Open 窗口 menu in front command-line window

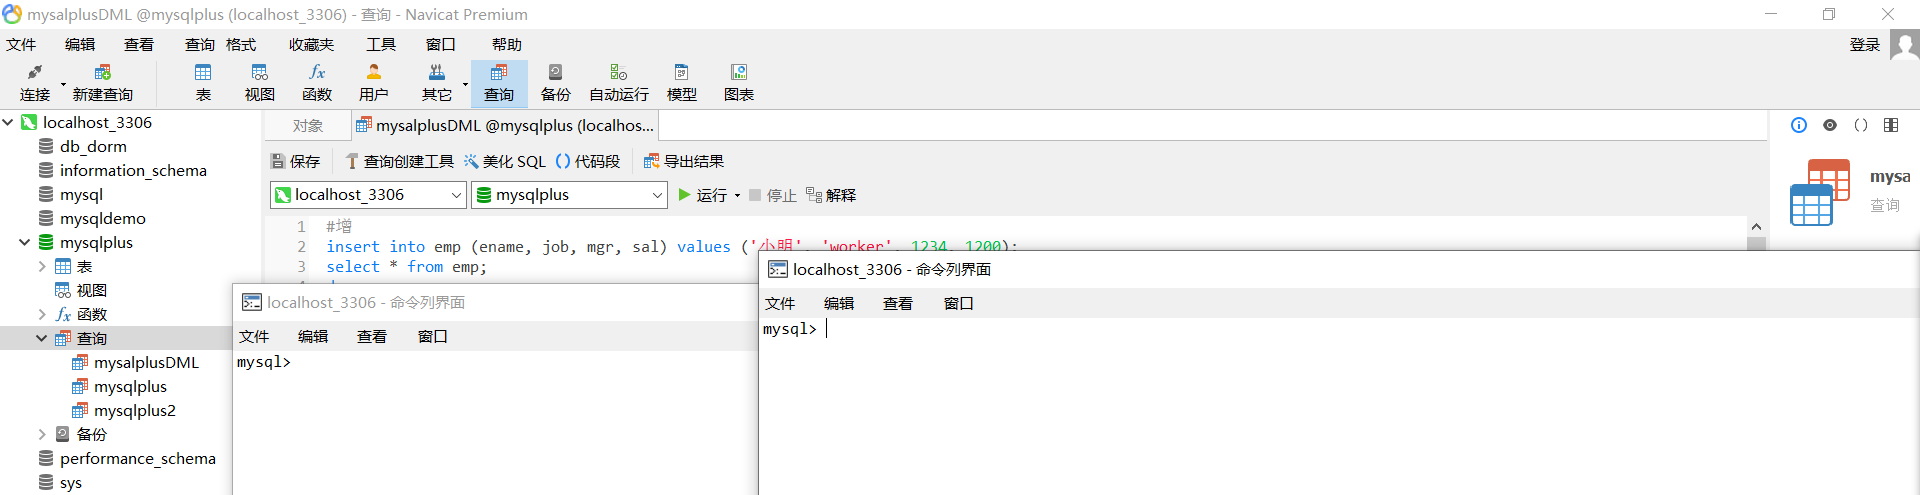pyautogui.click(x=959, y=303)
